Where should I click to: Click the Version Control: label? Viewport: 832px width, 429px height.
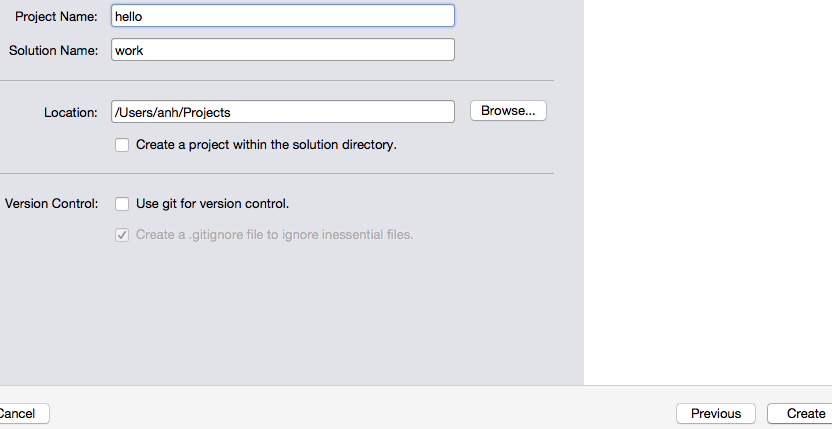(51, 204)
